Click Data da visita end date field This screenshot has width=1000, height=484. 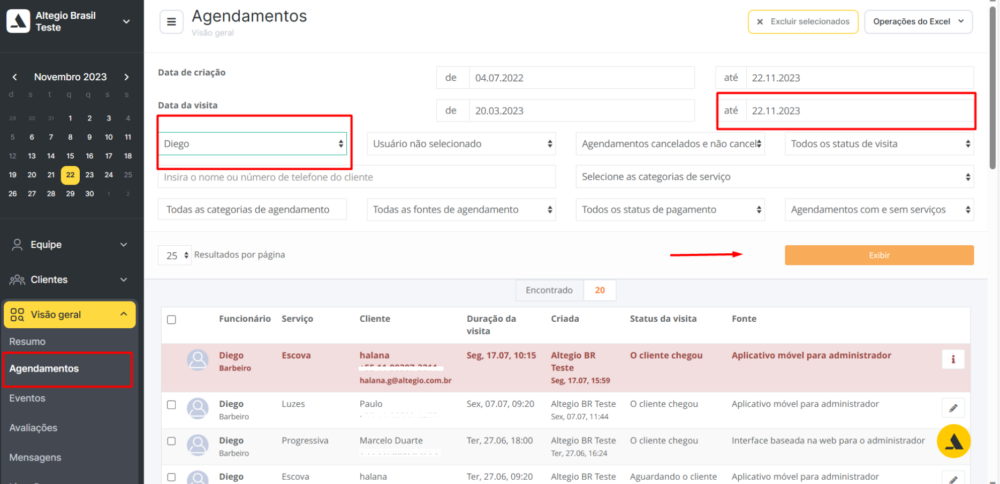click(860, 110)
